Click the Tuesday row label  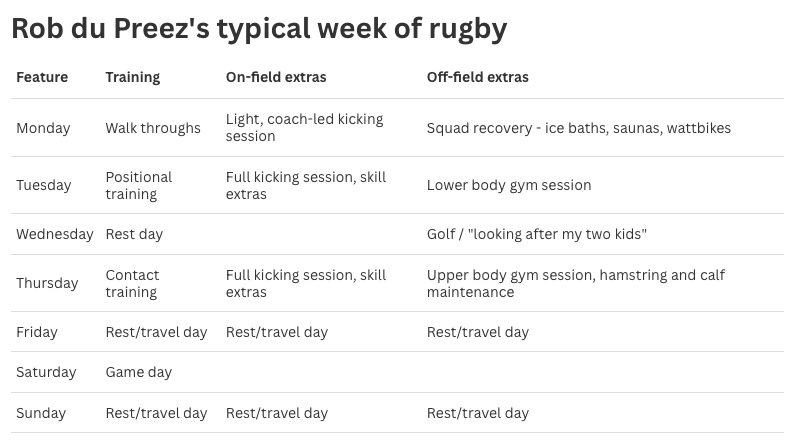(x=44, y=185)
